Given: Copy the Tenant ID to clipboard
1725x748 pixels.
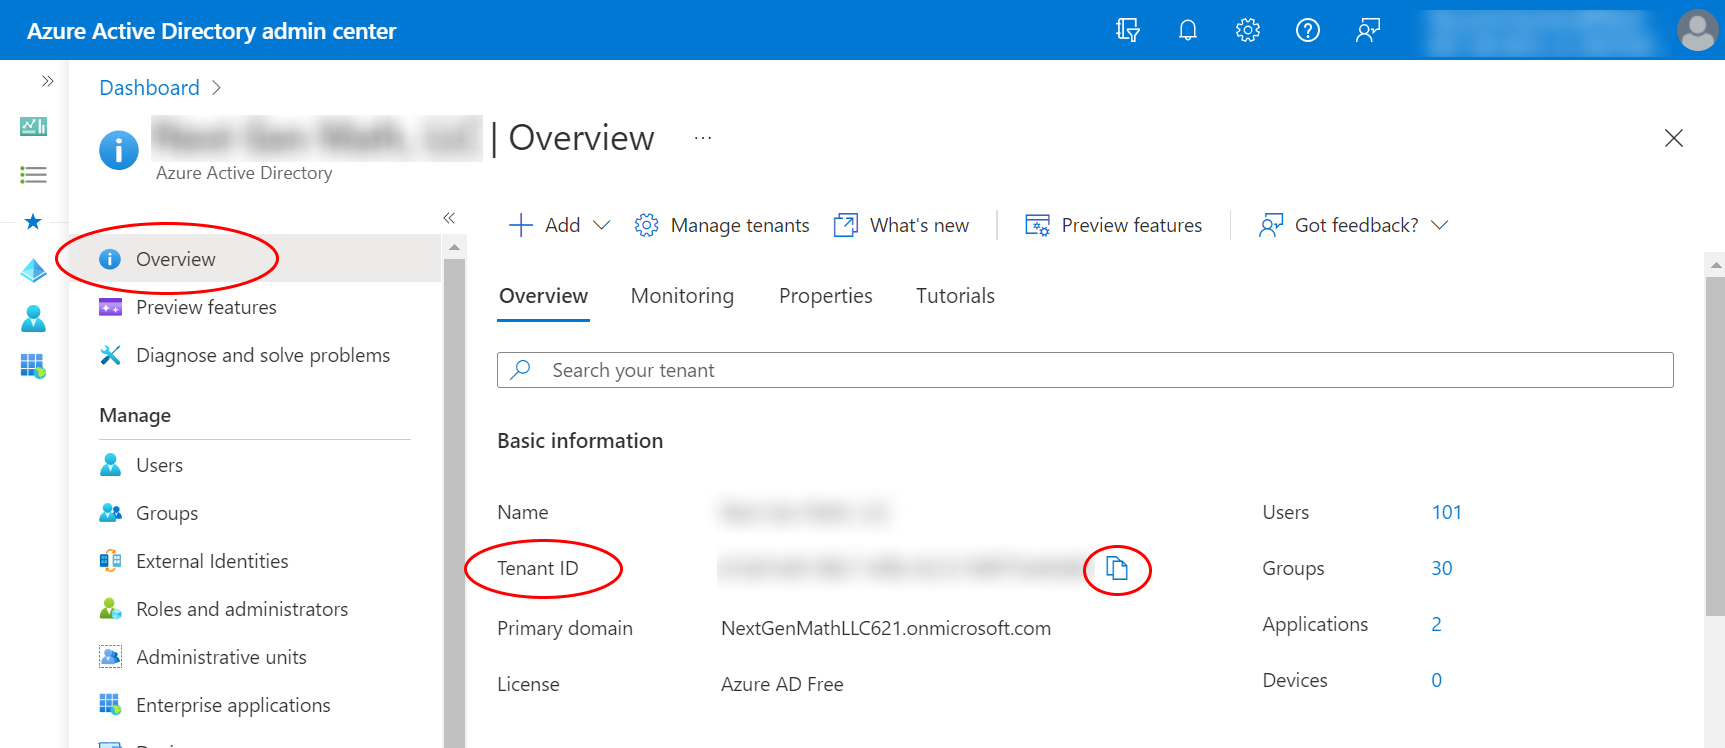Looking at the screenshot, I should [1117, 569].
